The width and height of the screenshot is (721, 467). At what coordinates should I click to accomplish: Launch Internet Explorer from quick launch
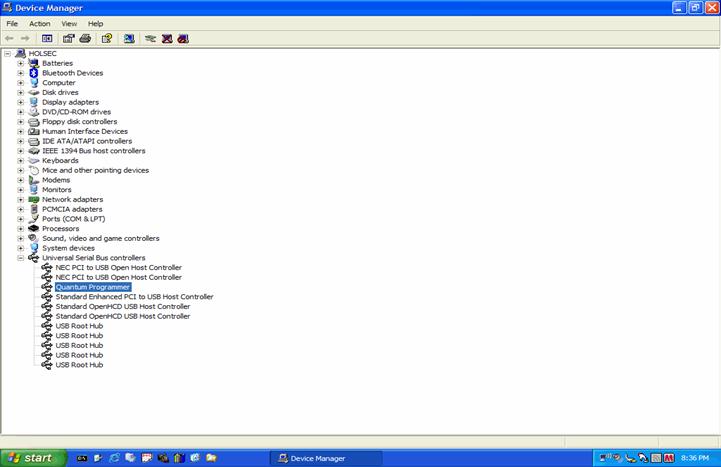(114, 458)
